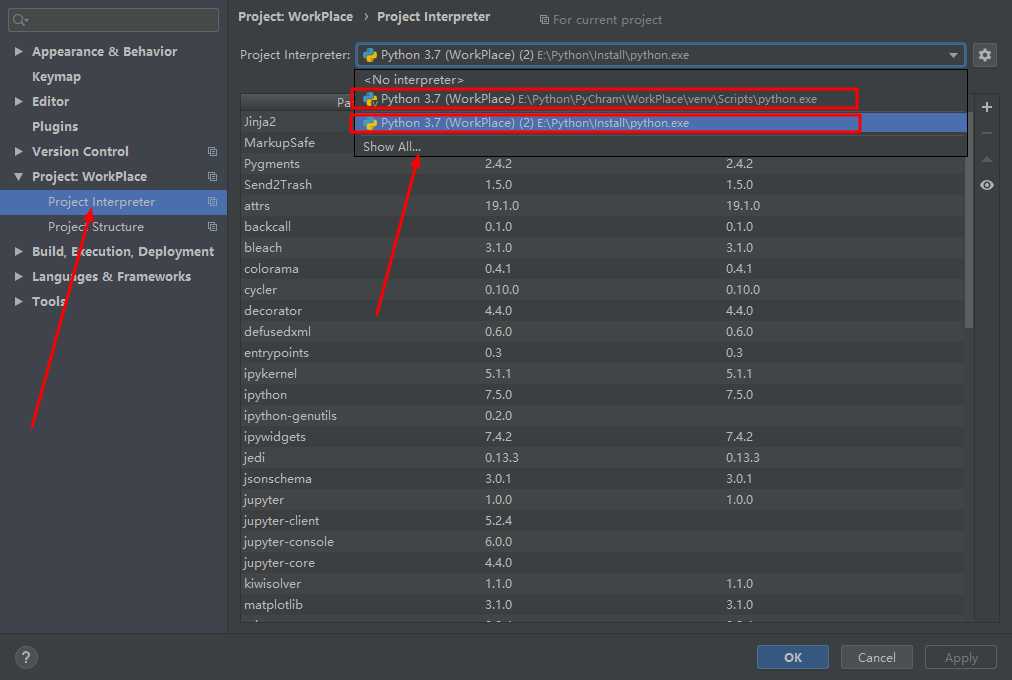1012x680 pixels.
Task: Select the decorator package row
Action: (x=603, y=310)
